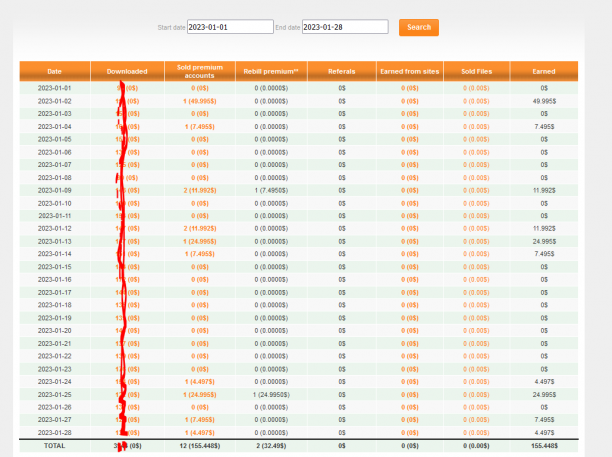Click referals value for 2023-01-06

342,152
